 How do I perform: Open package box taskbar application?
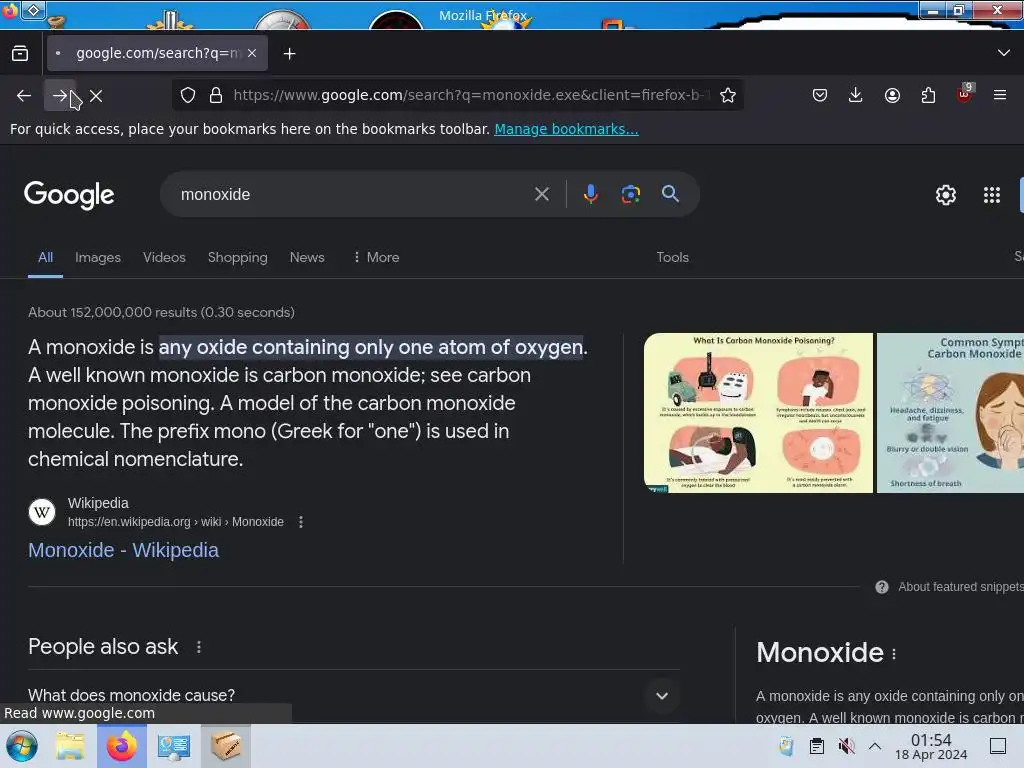[226, 746]
